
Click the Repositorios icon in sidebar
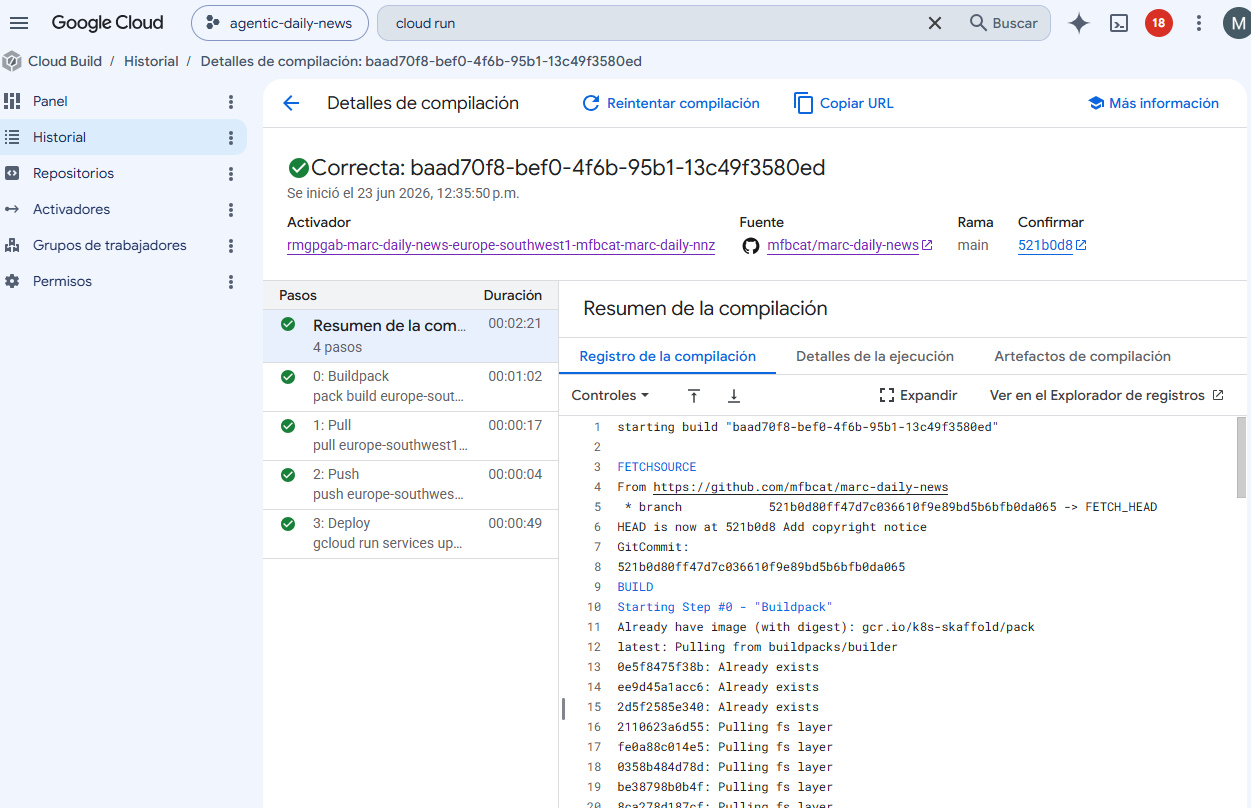12,173
